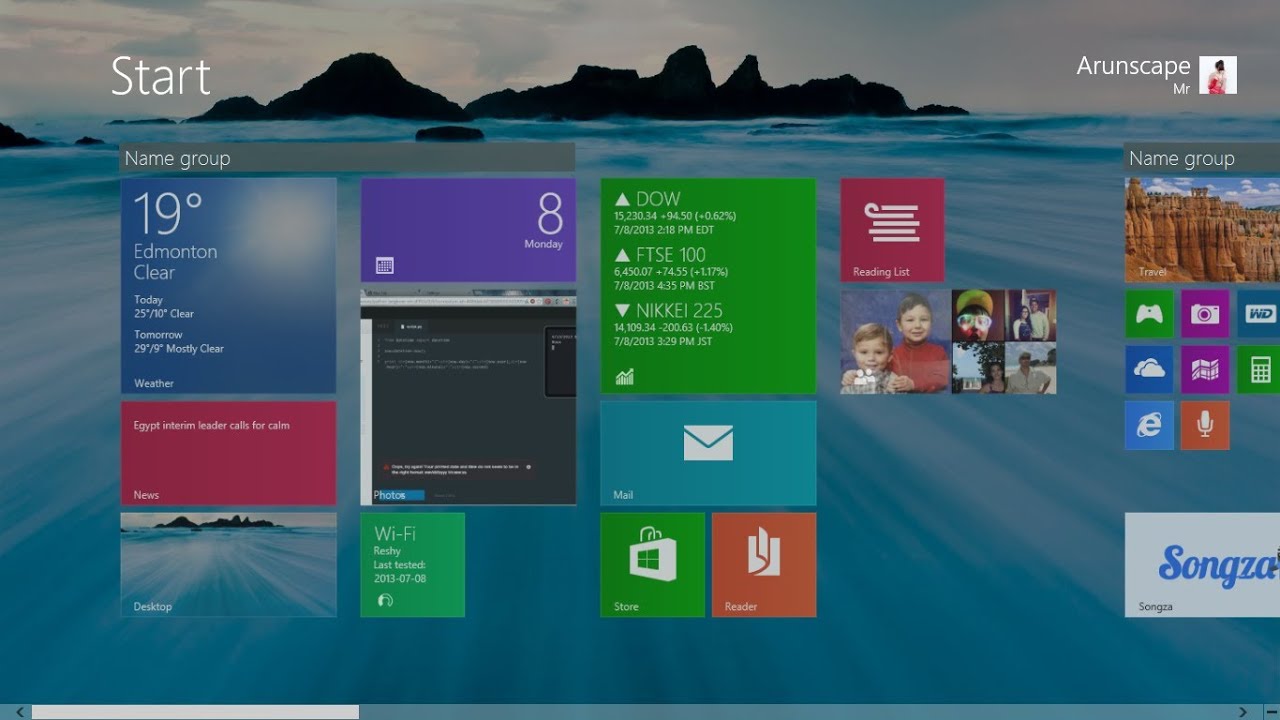Launch the Songza tile

click(x=1202, y=565)
